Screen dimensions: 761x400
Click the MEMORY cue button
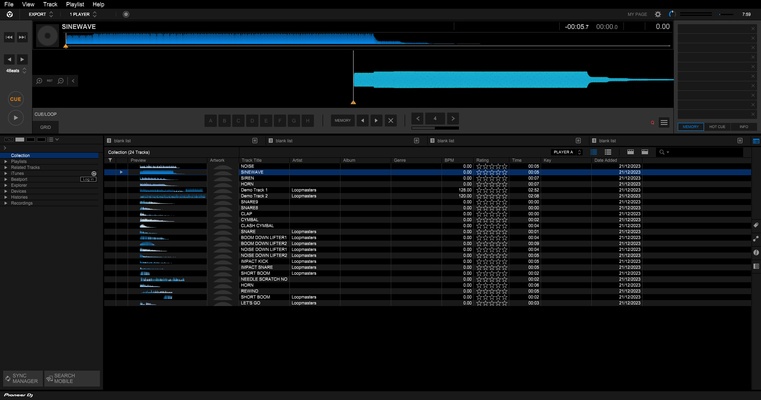pyautogui.click(x=343, y=120)
